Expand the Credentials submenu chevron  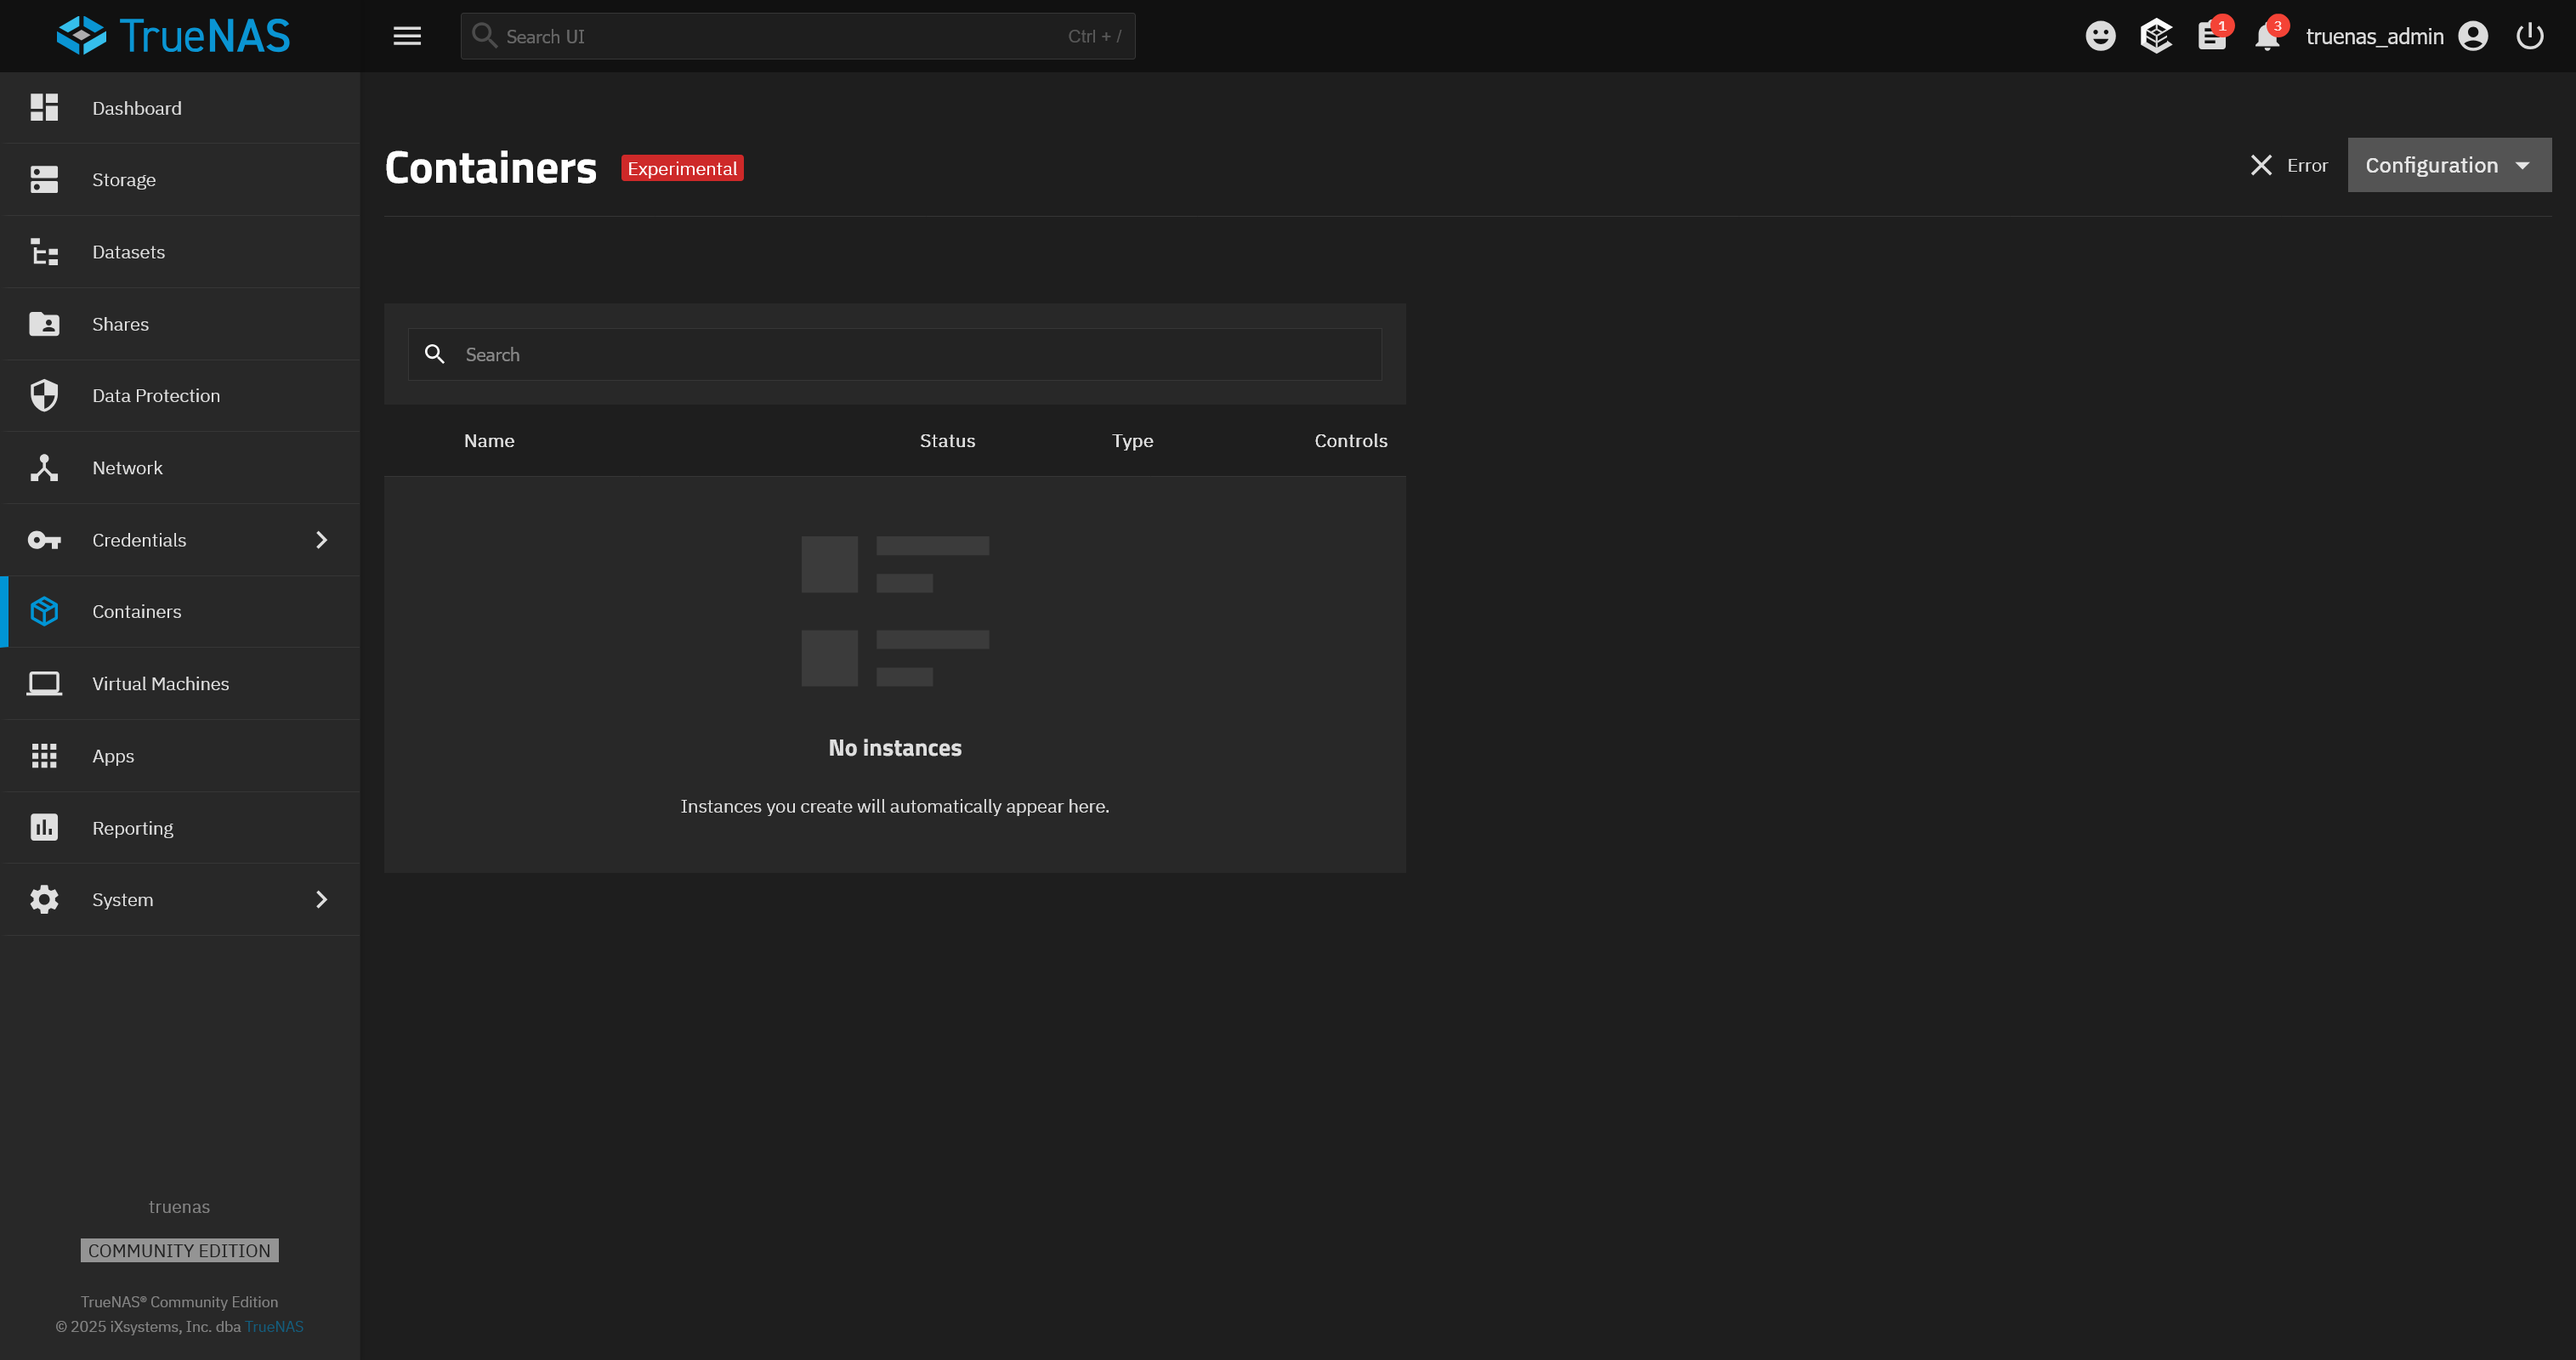pos(322,540)
